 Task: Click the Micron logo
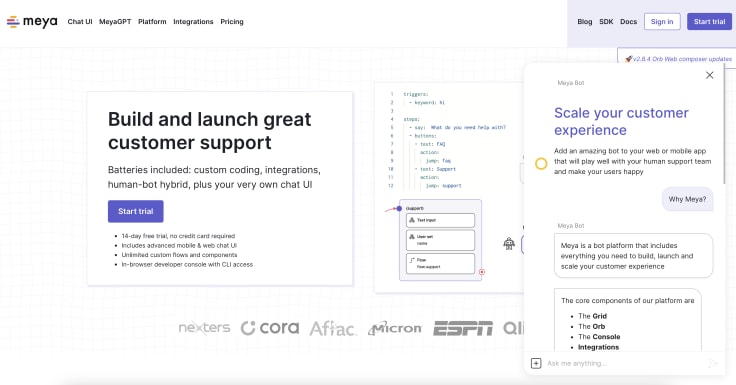coord(395,328)
